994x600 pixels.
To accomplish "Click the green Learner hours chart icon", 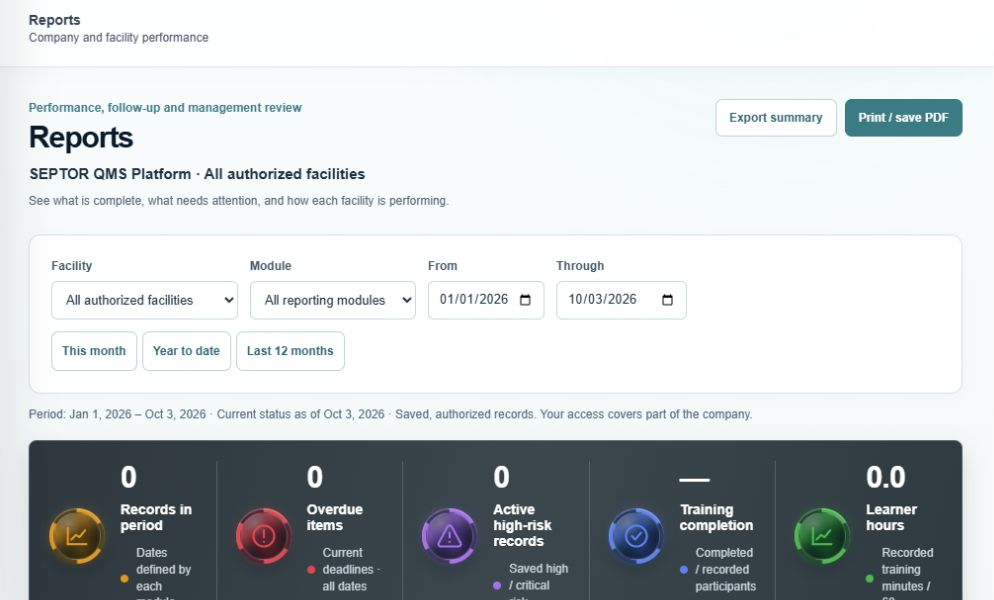I will (x=822, y=536).
